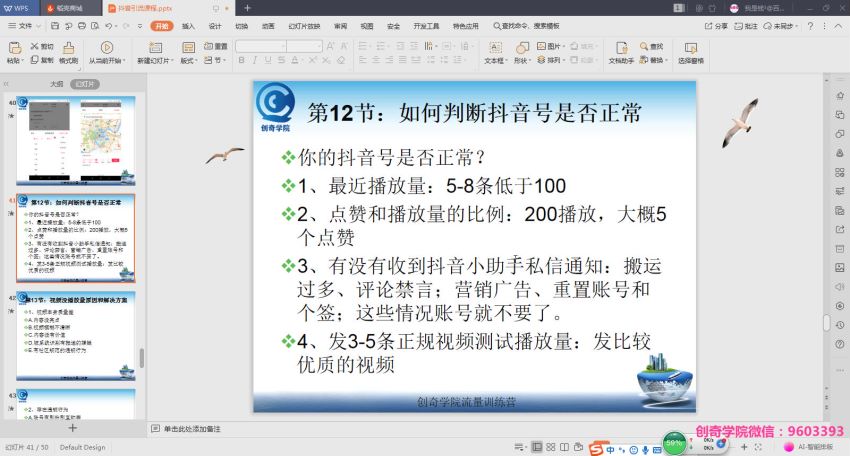Click the search commands field
This screenshot has width=850, height=456.
(x=526, y=26)
